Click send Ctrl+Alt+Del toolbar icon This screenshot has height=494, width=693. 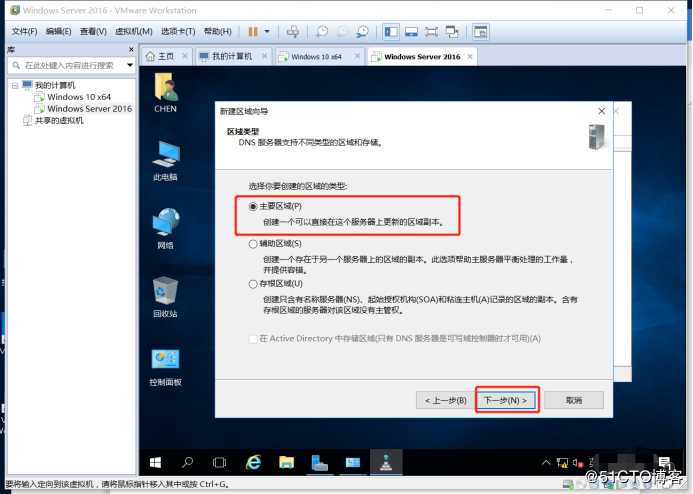[x=293, y=32]
